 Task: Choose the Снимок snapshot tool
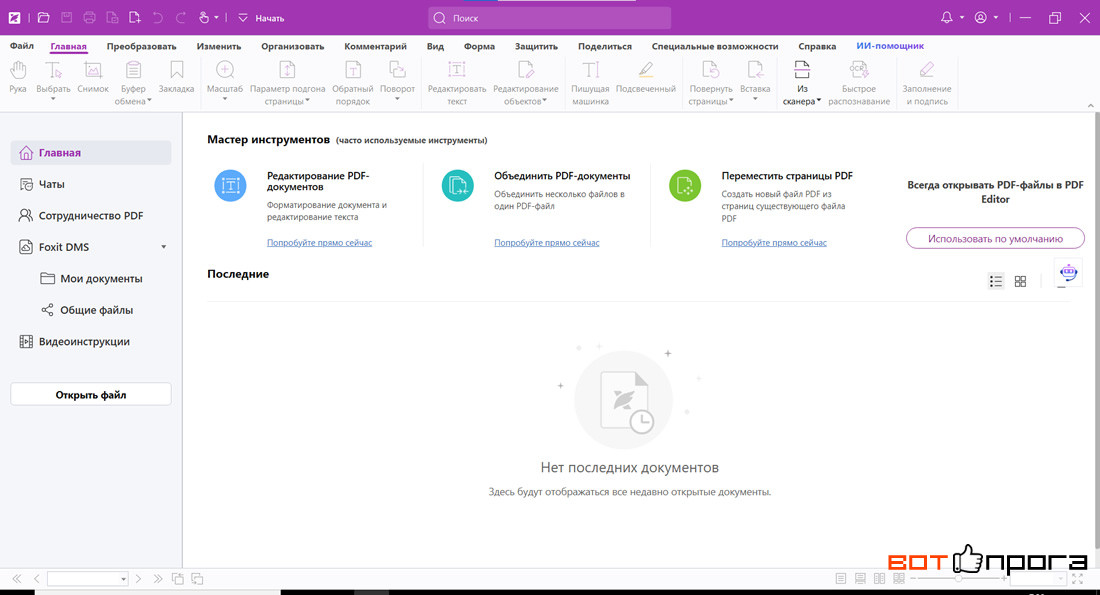click(x=93, y=77)
